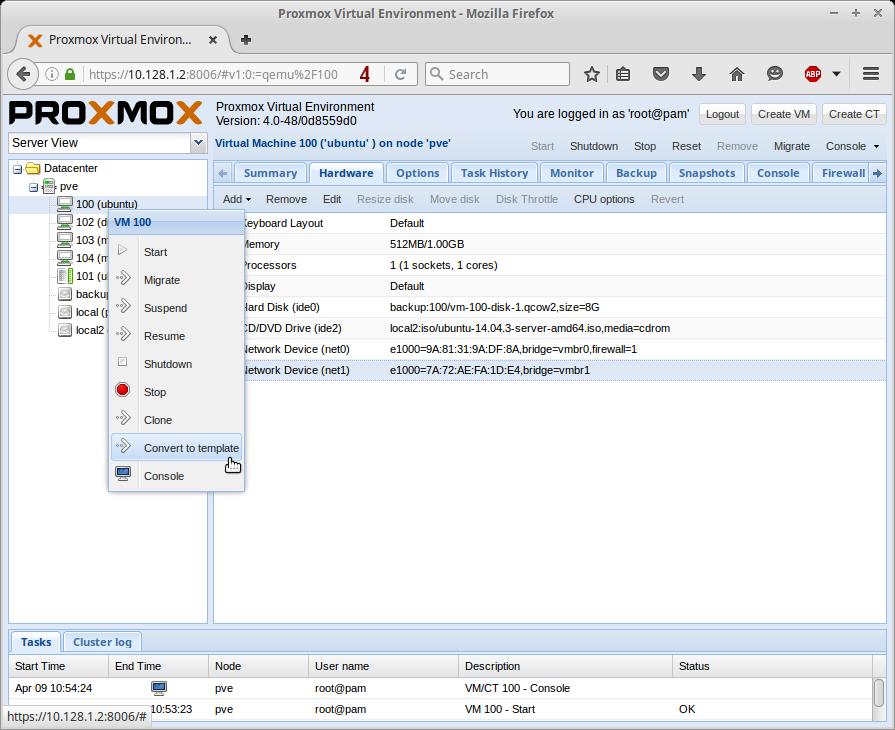895x730 pixels.
Task: Collapse the pve node in tree
Action: click(33, 187)
